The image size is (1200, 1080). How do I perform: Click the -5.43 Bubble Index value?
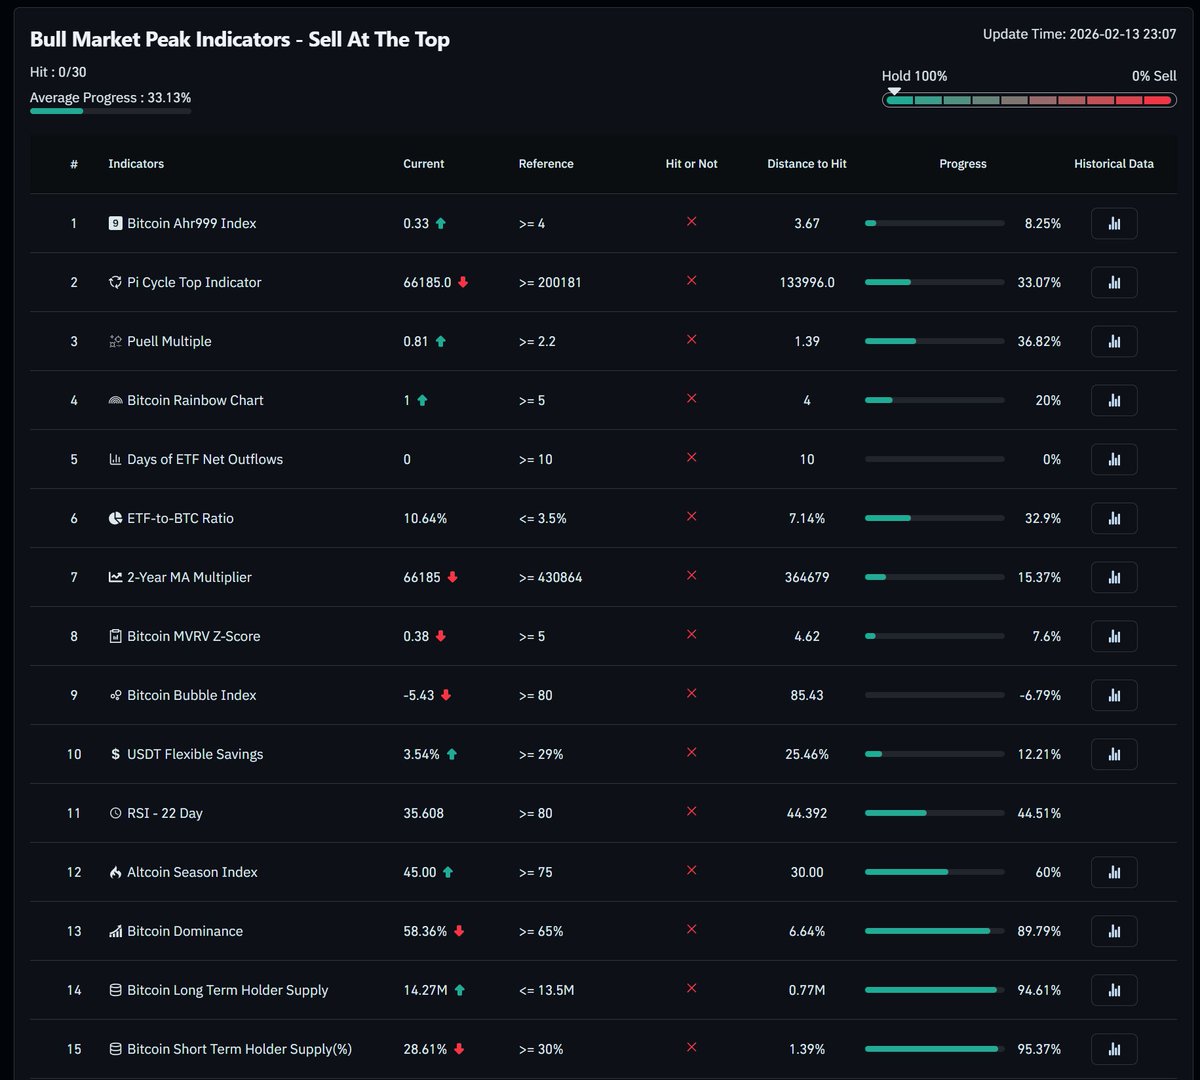pos(419,695)
